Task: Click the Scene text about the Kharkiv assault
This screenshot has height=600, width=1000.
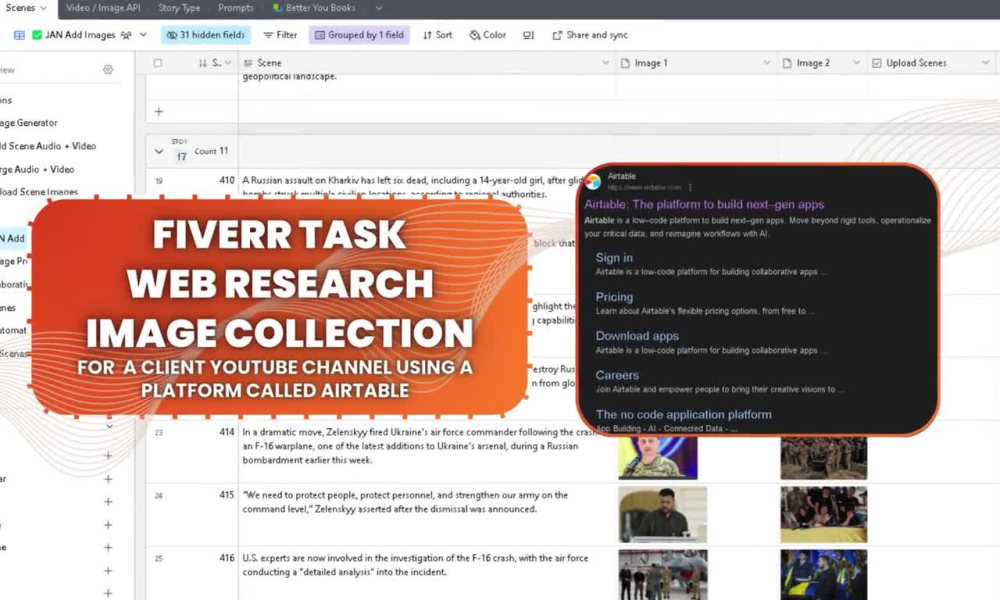Action: point(413,187)
